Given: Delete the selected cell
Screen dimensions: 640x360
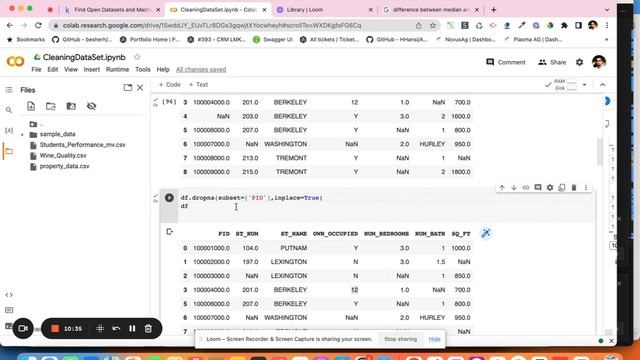Looking at the screenshot, I should pyautogui.click(x=574, y=187).
